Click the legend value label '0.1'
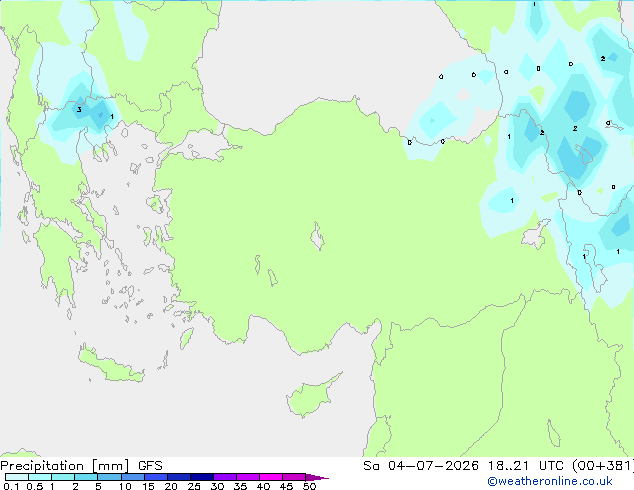634x490 pixels. point(11,486)
